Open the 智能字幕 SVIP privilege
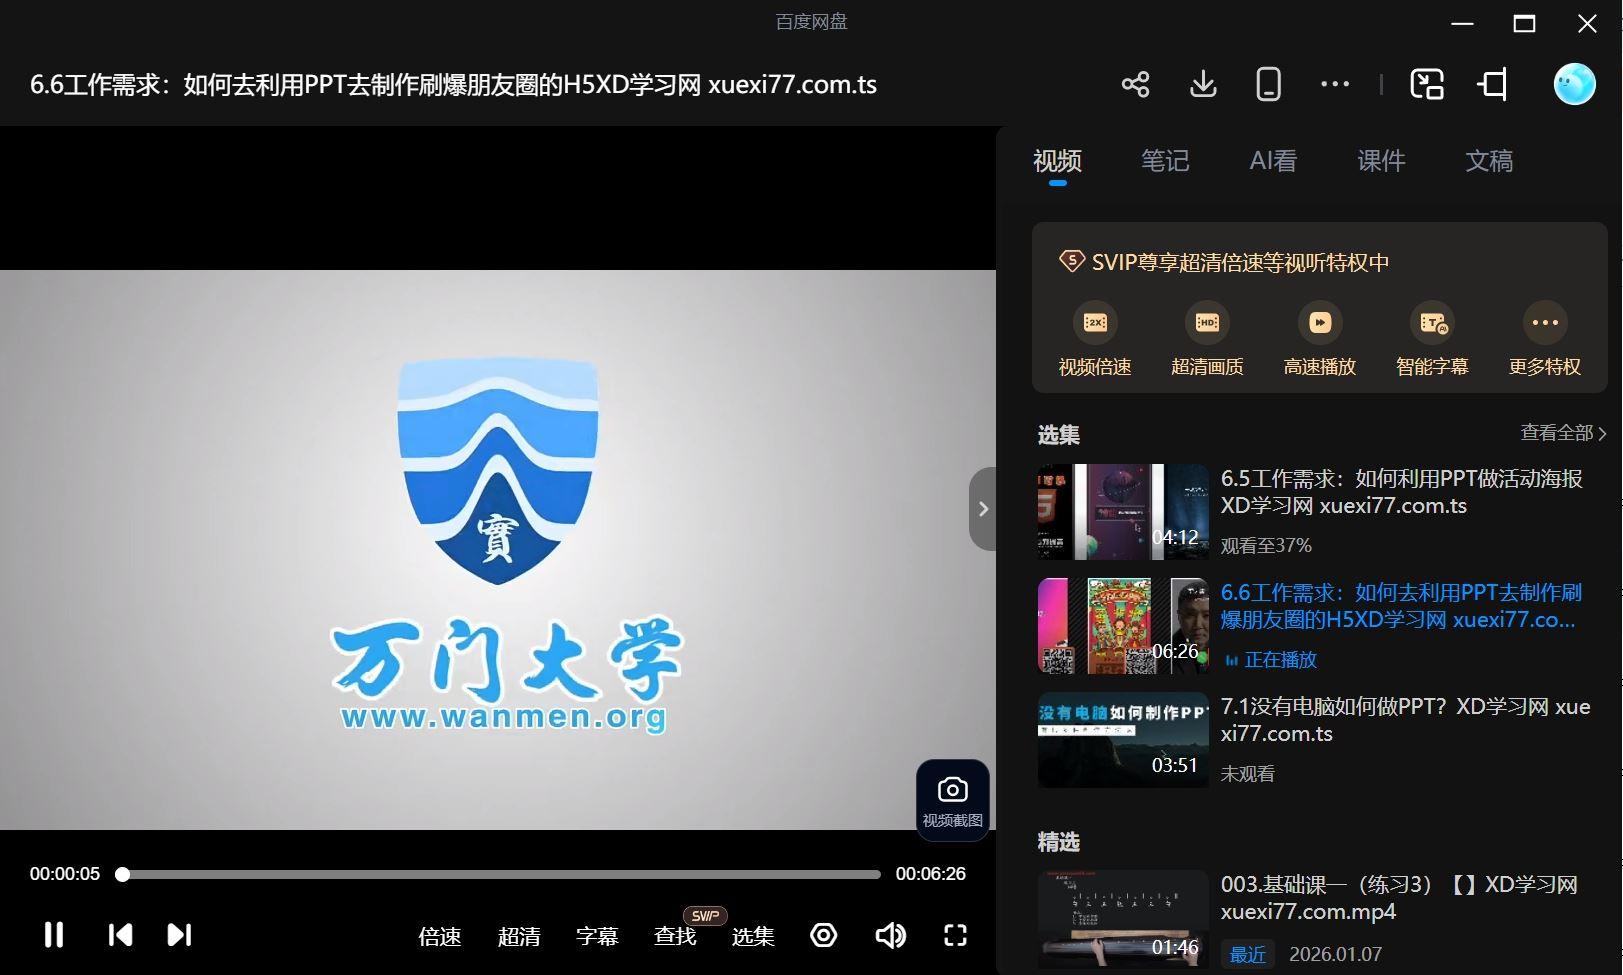 coord(1432,337)
